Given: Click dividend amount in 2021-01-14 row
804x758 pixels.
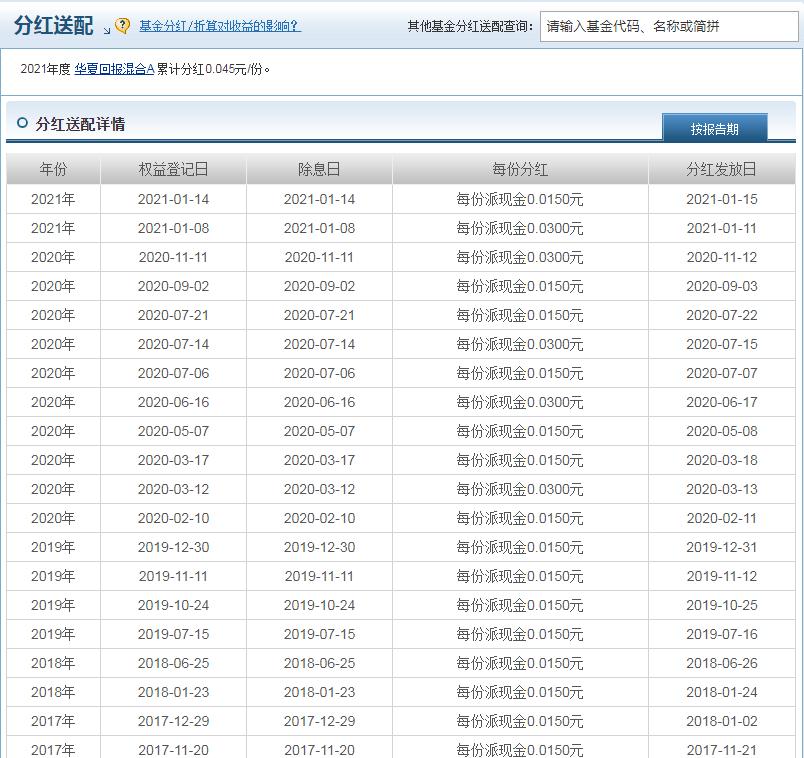Looking at the screenshot, I should click(520, 199).
